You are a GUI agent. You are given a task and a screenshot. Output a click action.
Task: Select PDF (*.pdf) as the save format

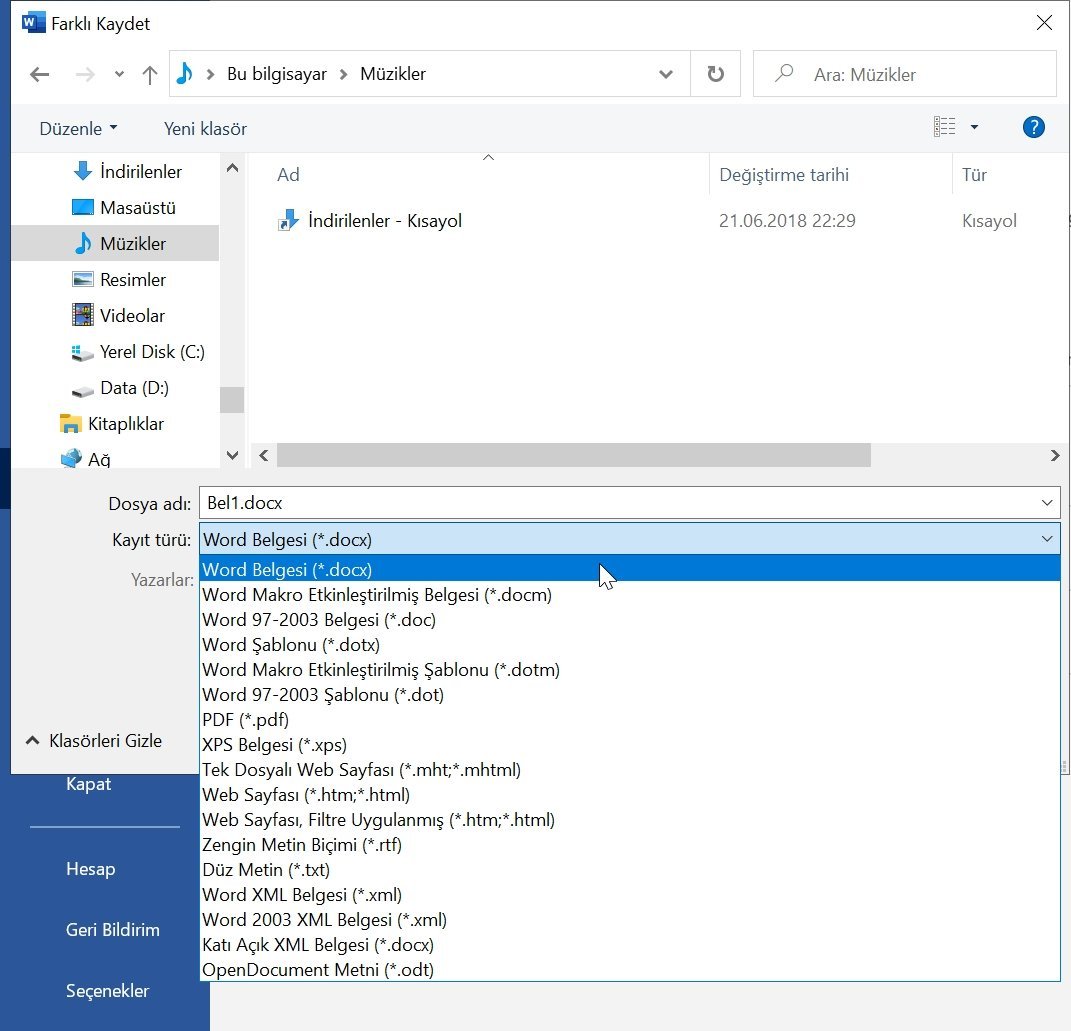click(x=245, y=719)
